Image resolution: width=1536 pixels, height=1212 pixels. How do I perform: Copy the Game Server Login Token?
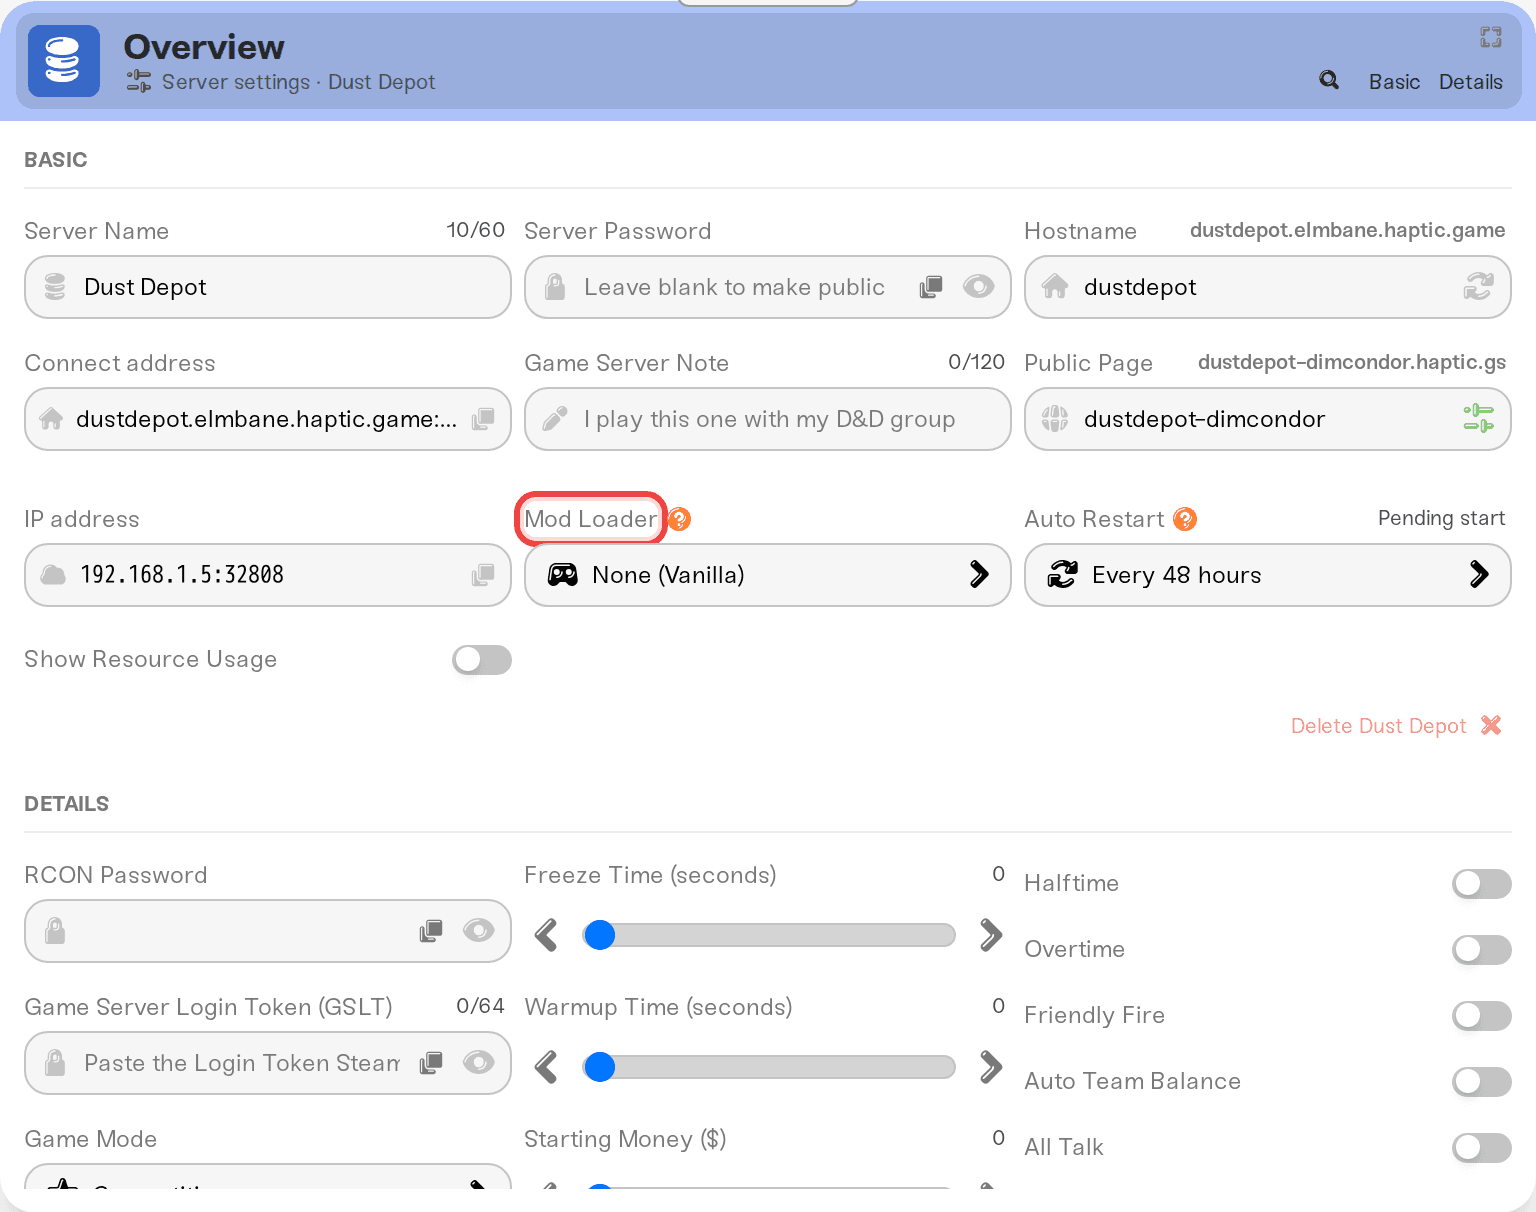[431, 1063]
